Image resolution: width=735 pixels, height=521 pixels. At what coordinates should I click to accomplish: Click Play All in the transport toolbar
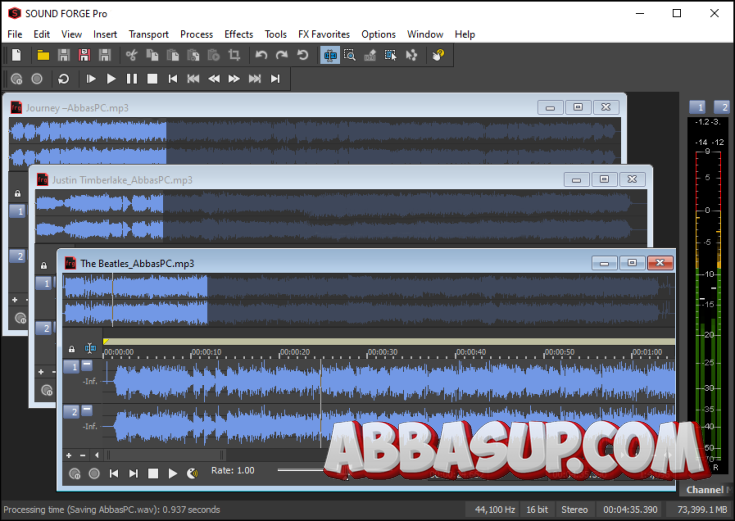click(x=91, y=79)
